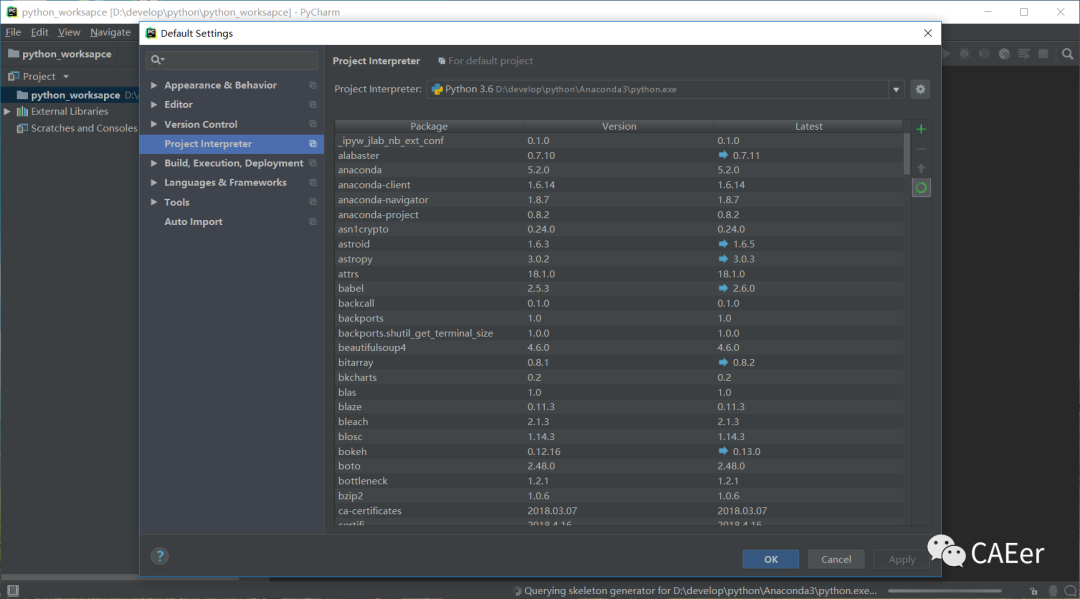The width and height of the screenshot is (1080, 599).
Task: Click the Profile icon in PyCharm toolbar
Action: (x=1004, y=54)
